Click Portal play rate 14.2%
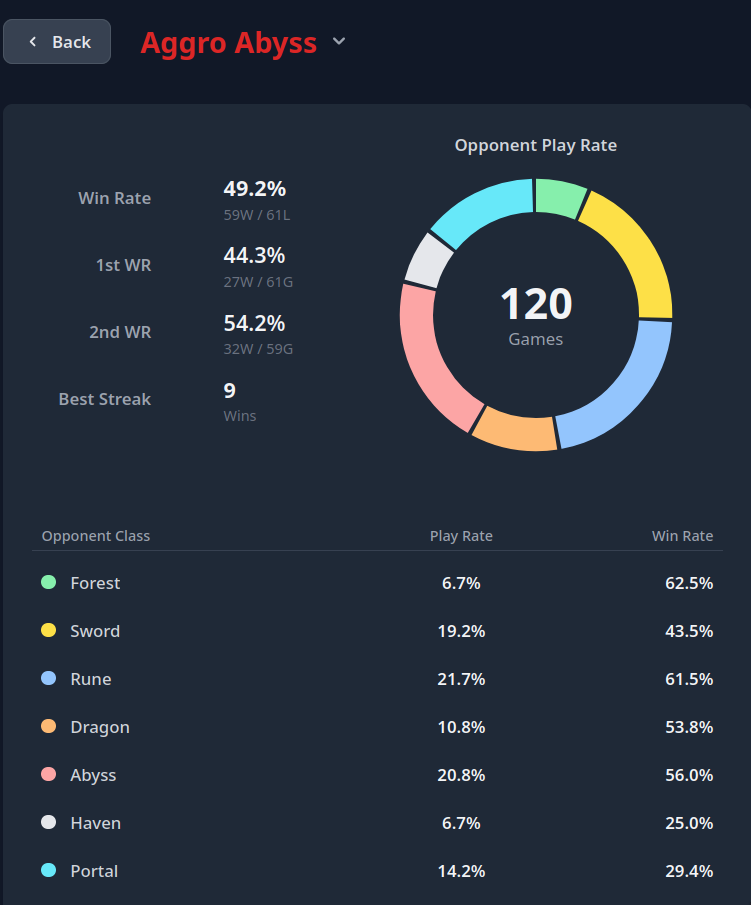 [x=461, y=870]
